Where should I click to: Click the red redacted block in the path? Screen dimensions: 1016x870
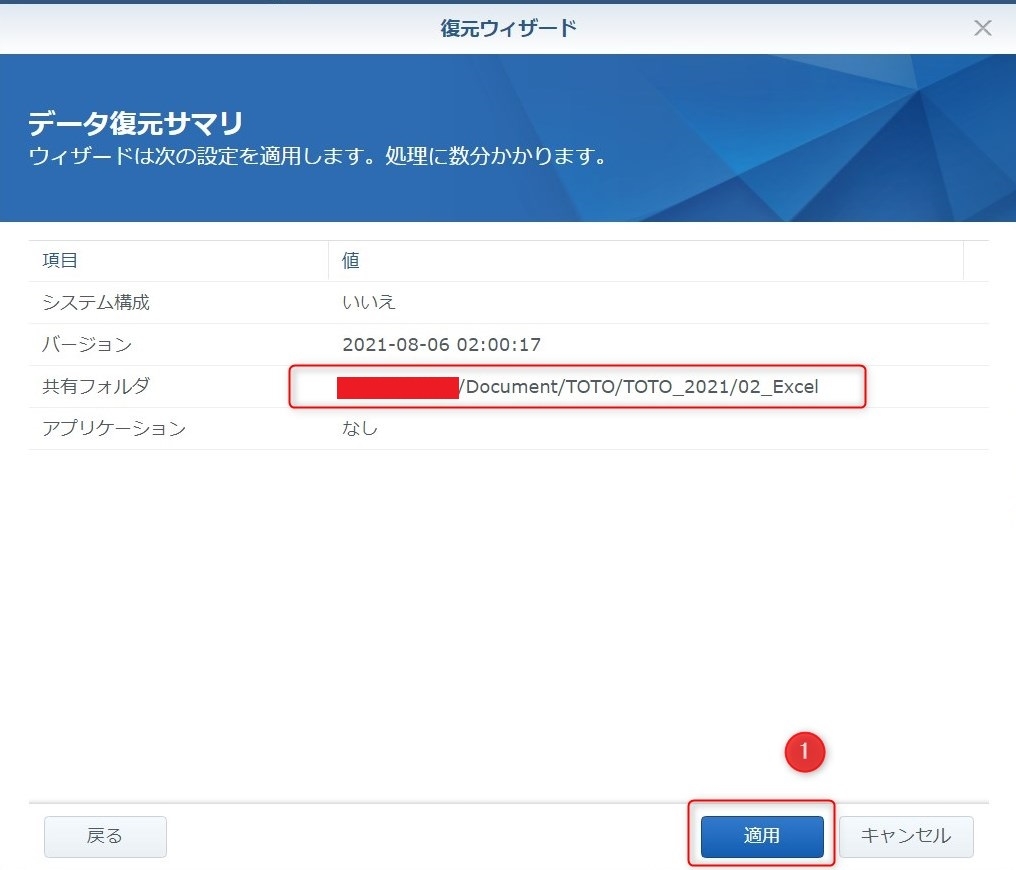tap(397, 387)
